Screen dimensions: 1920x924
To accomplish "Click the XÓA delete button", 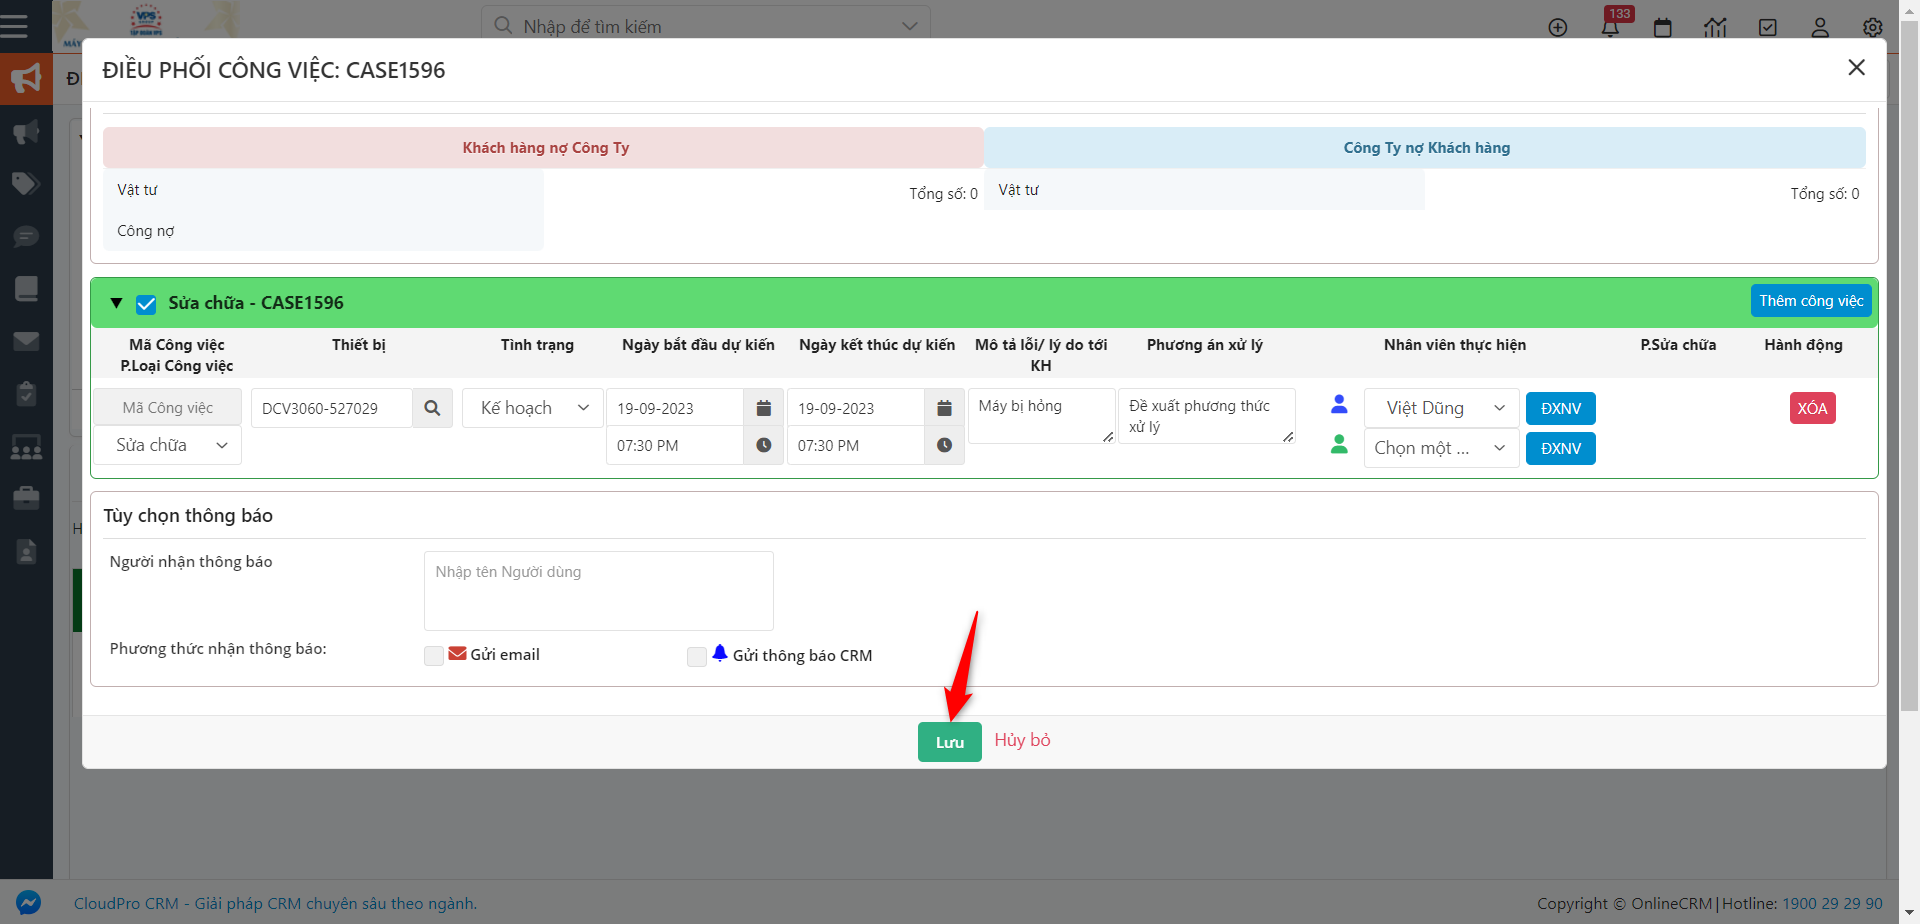I will coord(1812,408).
